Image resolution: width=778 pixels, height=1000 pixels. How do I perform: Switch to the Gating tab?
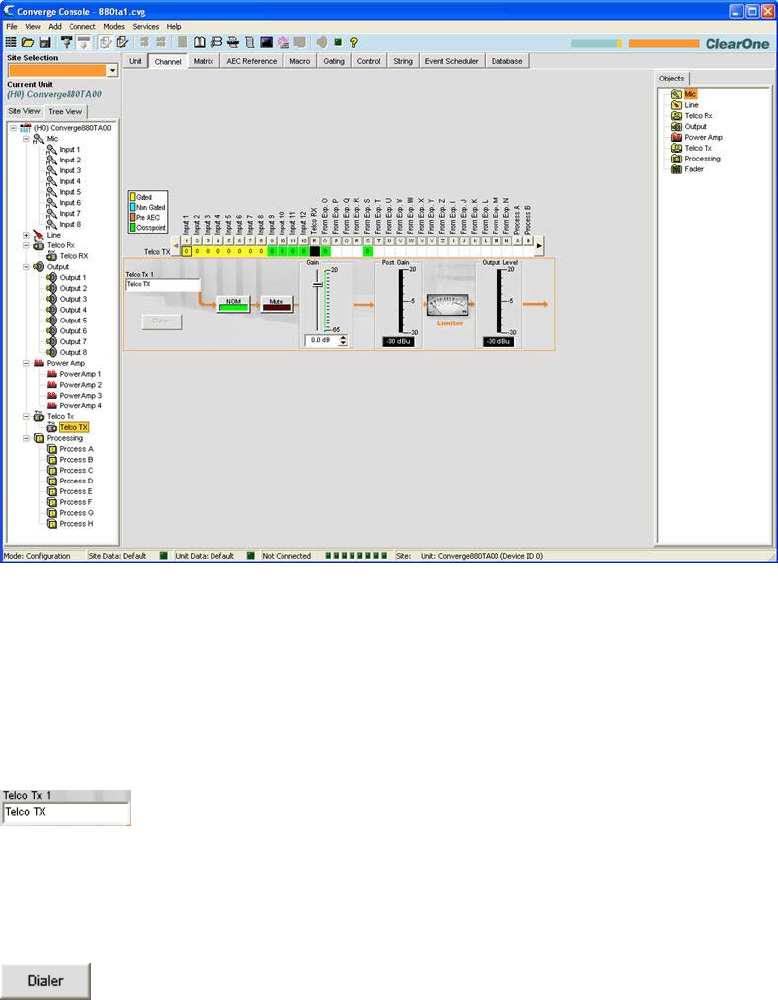click(x=334, y=61)
